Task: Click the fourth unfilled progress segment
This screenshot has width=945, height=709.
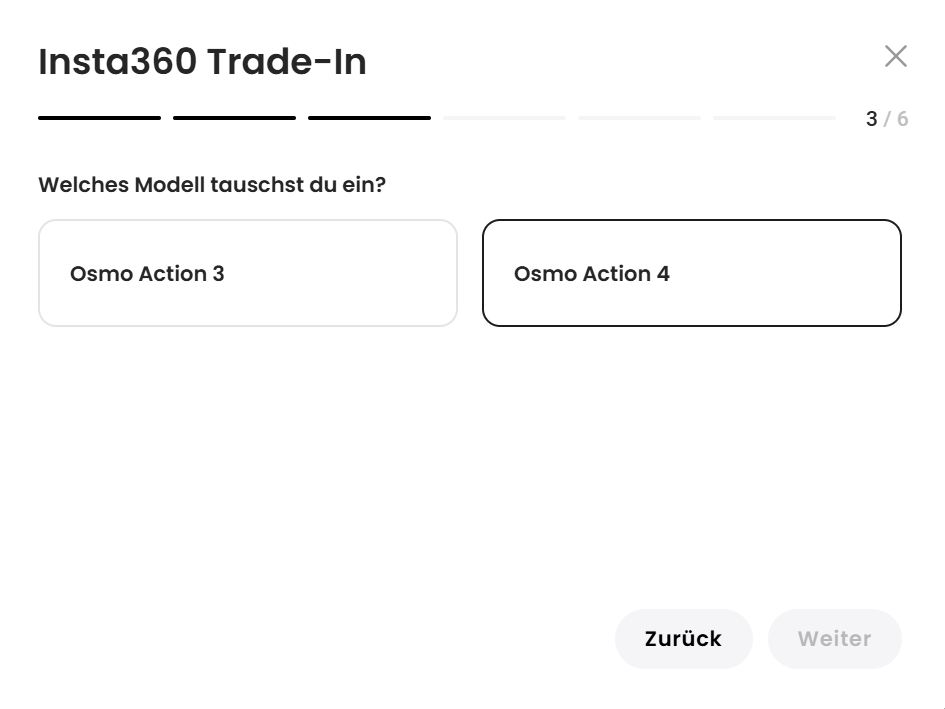Action: pos(504,118)
